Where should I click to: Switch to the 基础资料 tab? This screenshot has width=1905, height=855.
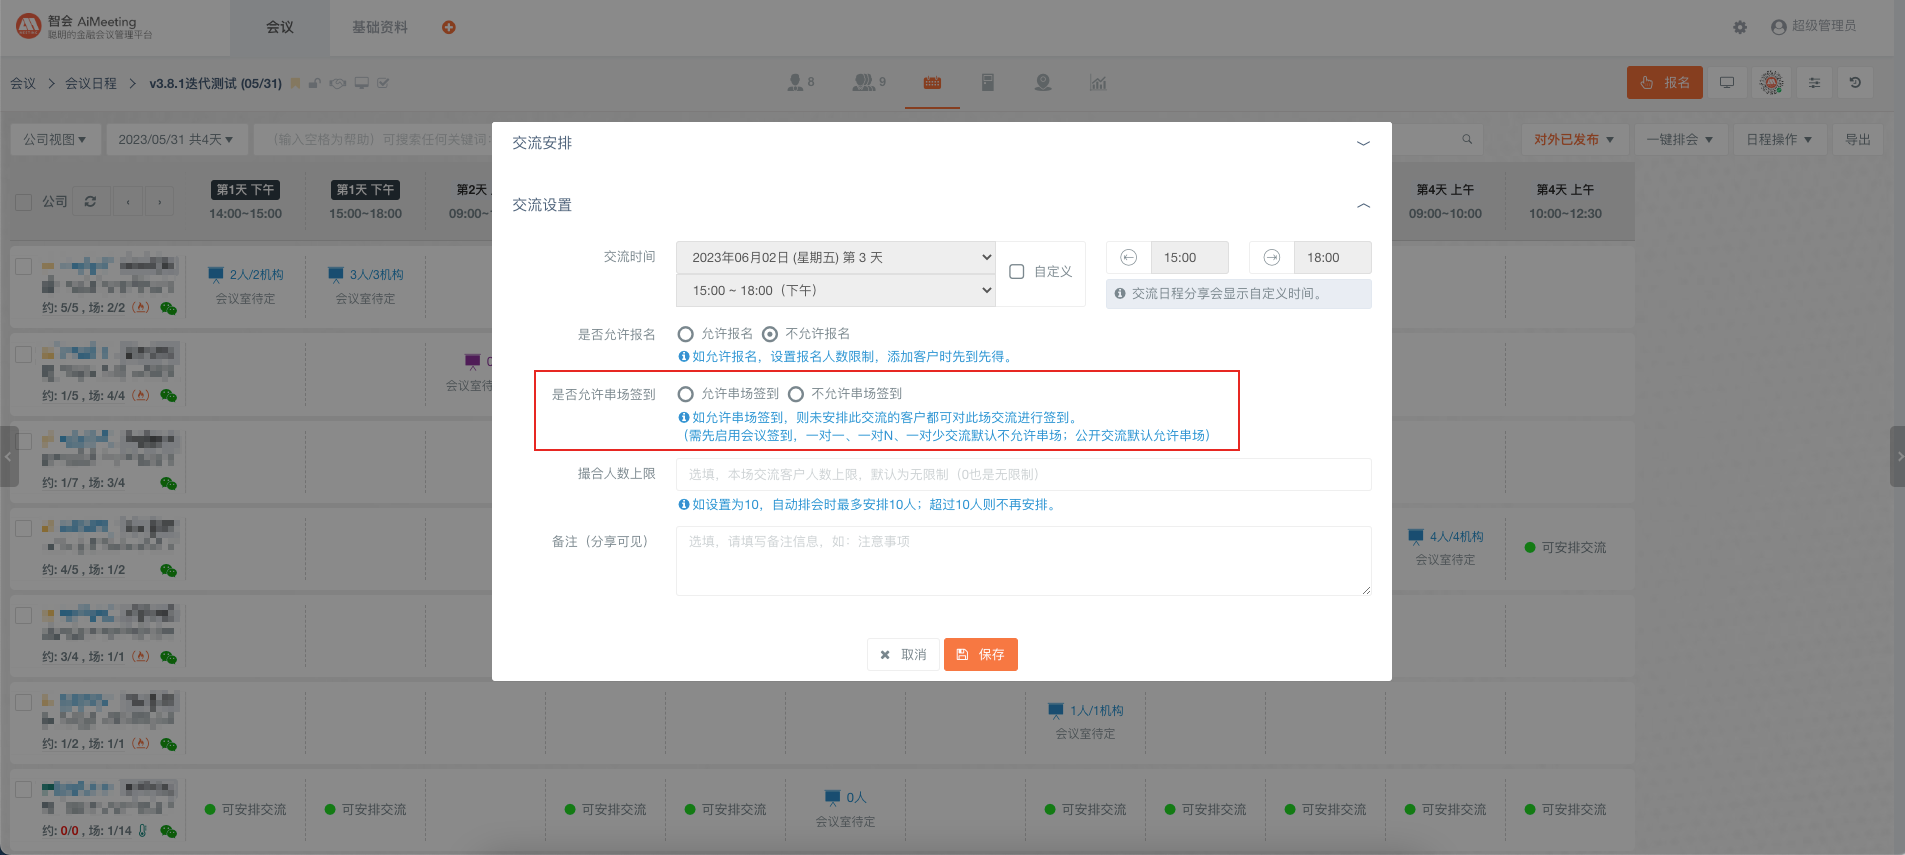click(x=380, y=27)
